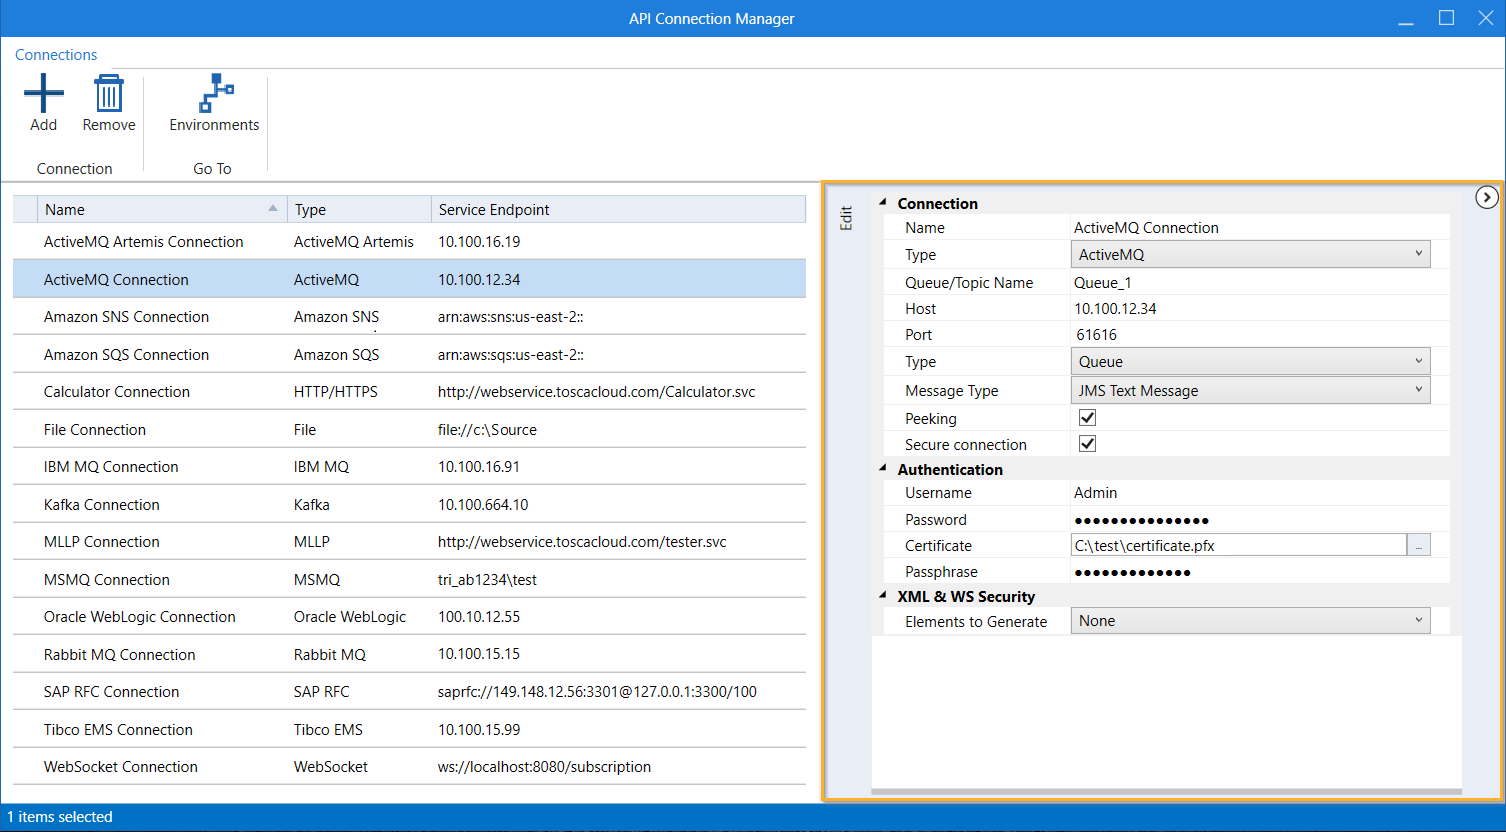Select the WebSocket Connection row
The width and height of the screenshot is (1506, 832).
pyautogui.click(x=121, y=767)
